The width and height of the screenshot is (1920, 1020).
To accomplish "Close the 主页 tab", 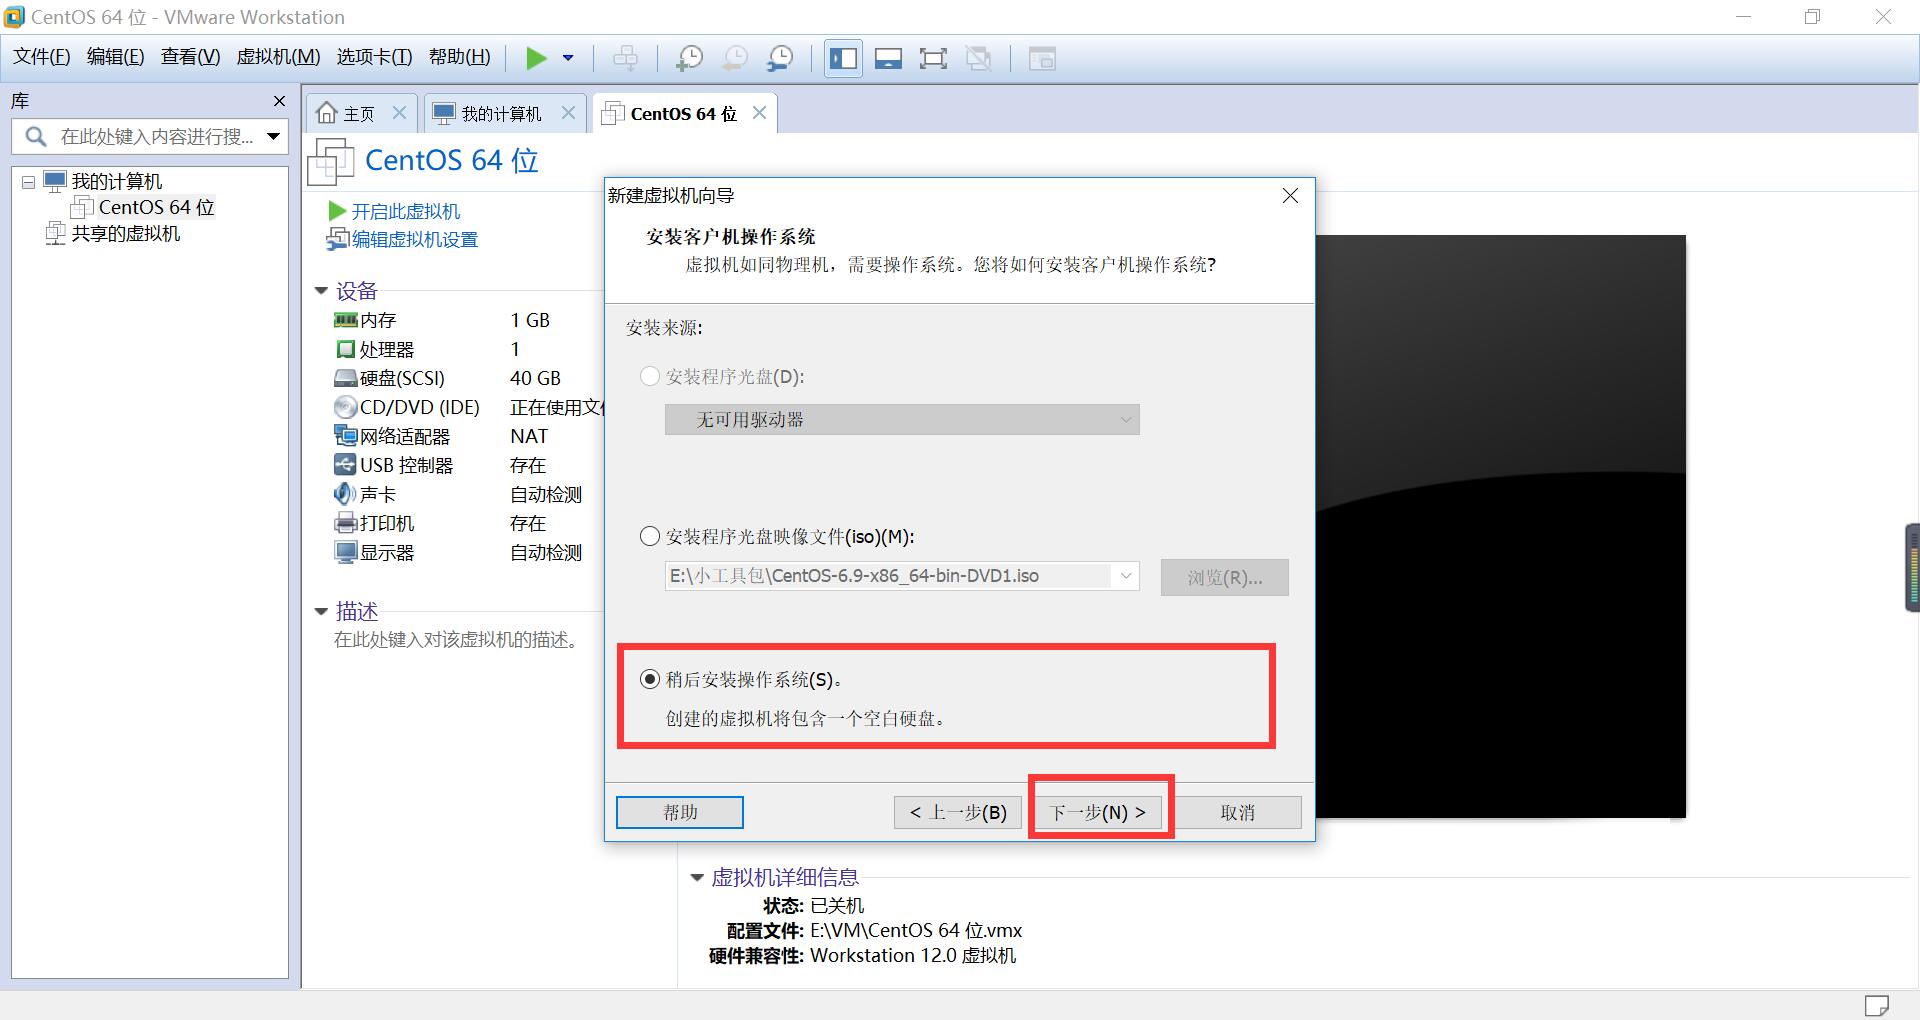I will click(399, 113).
